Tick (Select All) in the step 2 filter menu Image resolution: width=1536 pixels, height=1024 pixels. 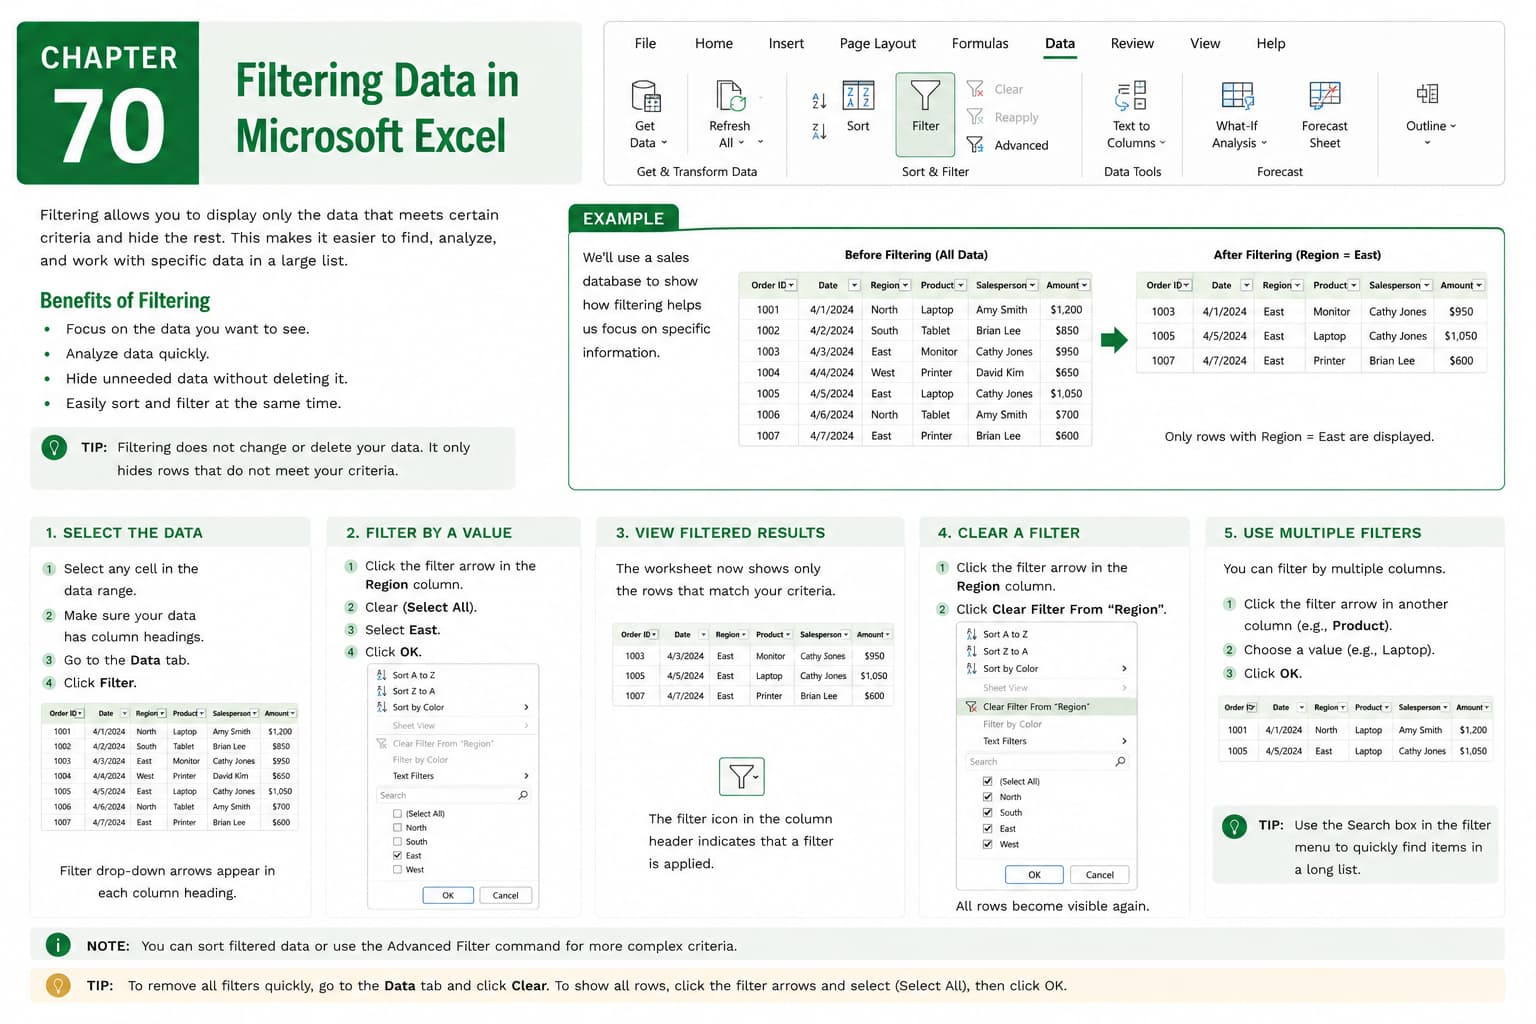point(397,814)
